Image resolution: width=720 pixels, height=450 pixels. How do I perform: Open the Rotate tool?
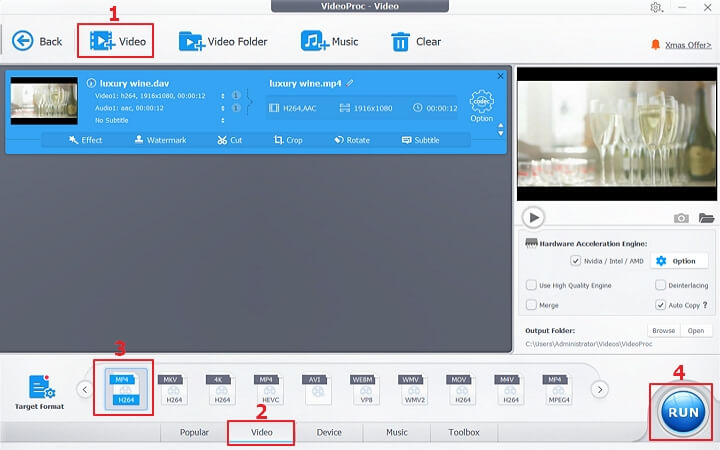(352, 140)
